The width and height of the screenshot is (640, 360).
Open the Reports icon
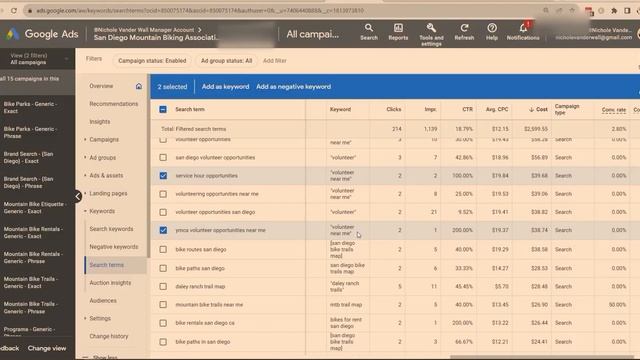click(398, 32)
